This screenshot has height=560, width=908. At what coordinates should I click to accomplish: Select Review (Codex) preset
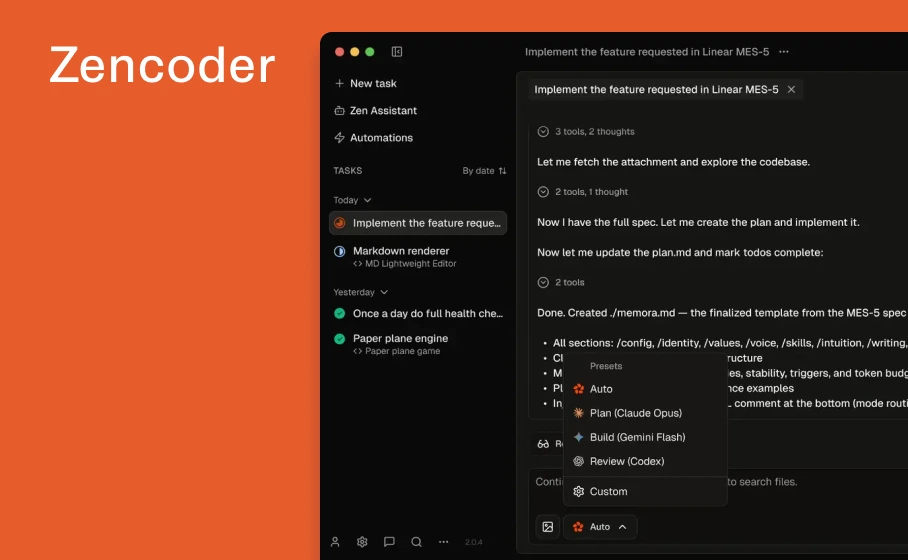tap(645, 462)
